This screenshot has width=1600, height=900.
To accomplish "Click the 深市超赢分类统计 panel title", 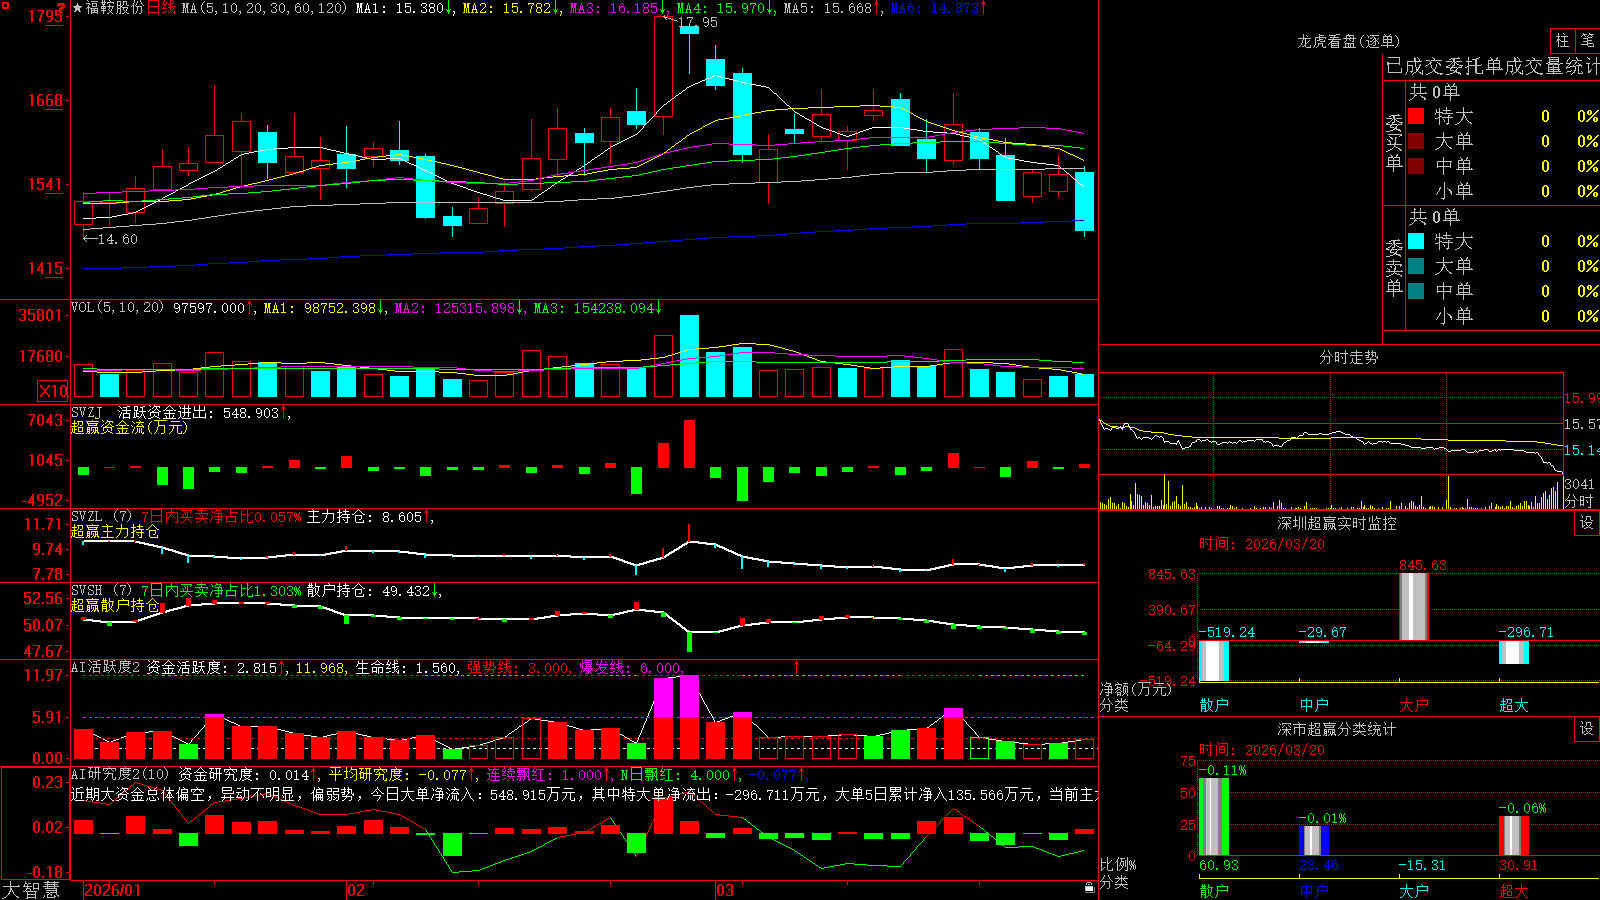I will (1336, 729).
